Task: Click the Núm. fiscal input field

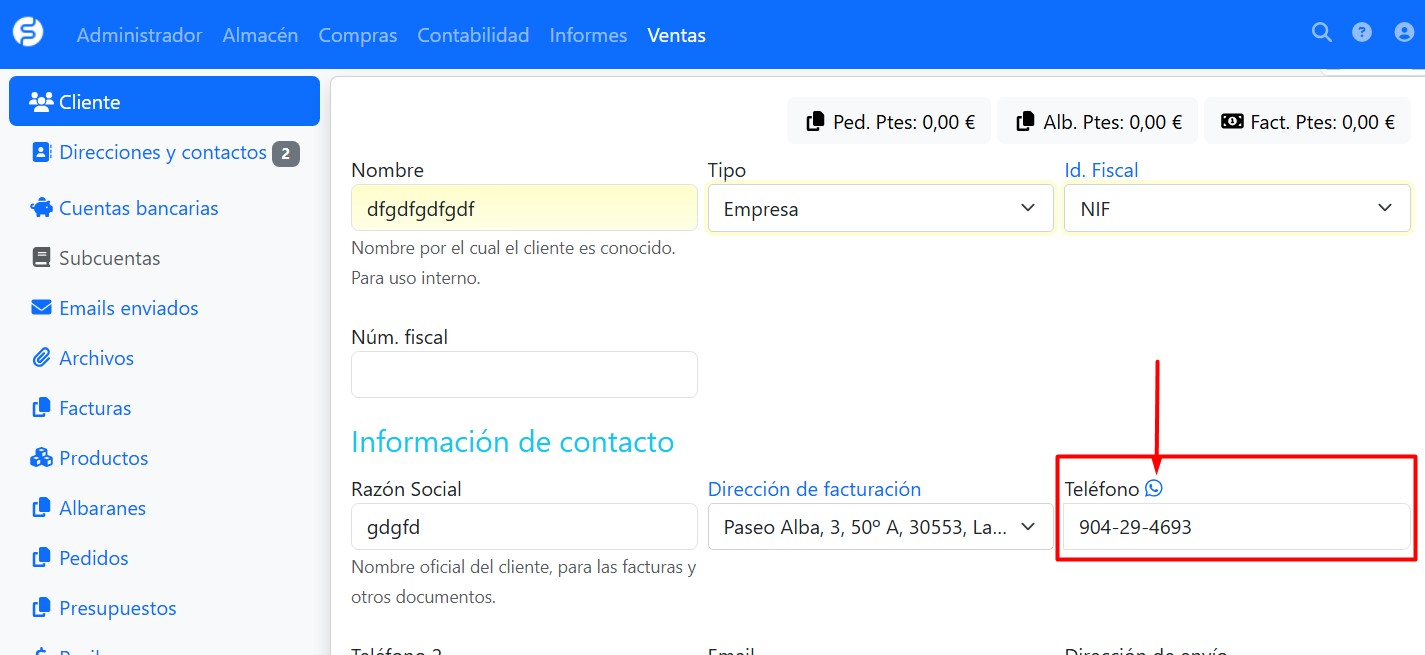Action: 524,374
